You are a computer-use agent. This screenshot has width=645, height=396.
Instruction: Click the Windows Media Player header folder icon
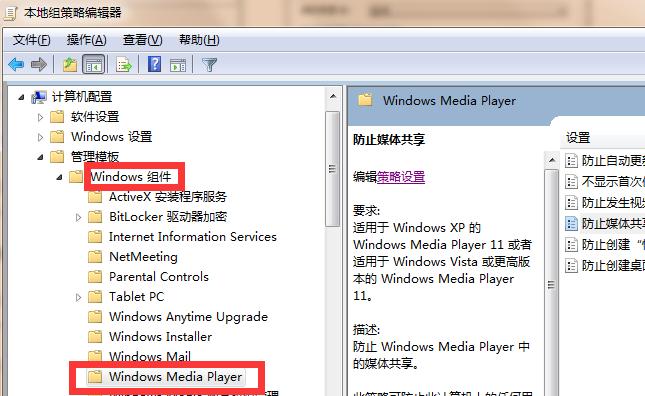365,100
